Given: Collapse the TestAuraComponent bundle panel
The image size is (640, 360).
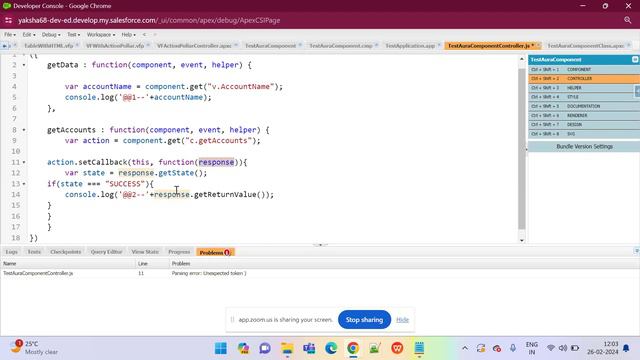Looking at the screenshot, I should (x=635, y=60).
